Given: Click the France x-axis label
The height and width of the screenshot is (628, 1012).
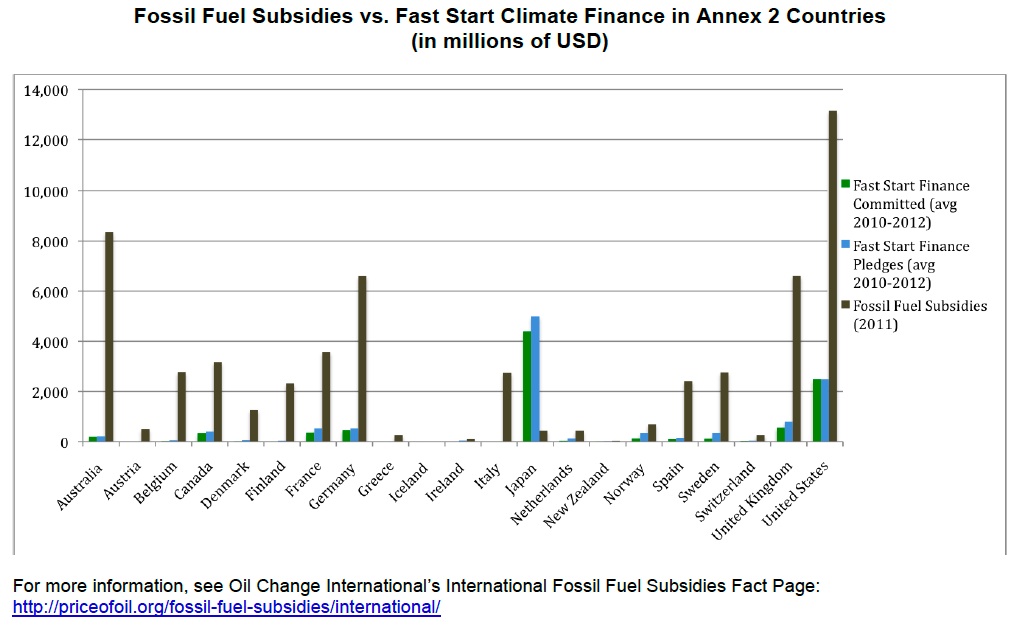Looking at the screenshot, I should pyautogui.click(x=303, y=480).
